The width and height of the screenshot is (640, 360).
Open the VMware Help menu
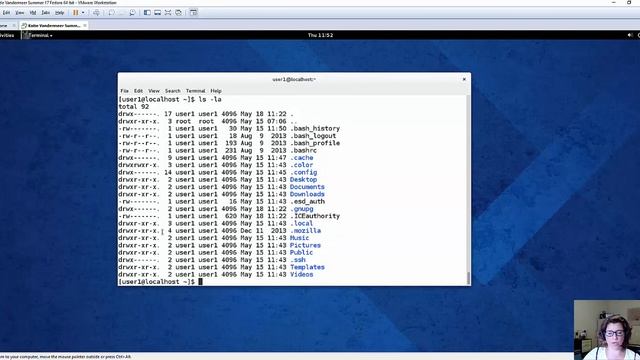coord(60,13)
